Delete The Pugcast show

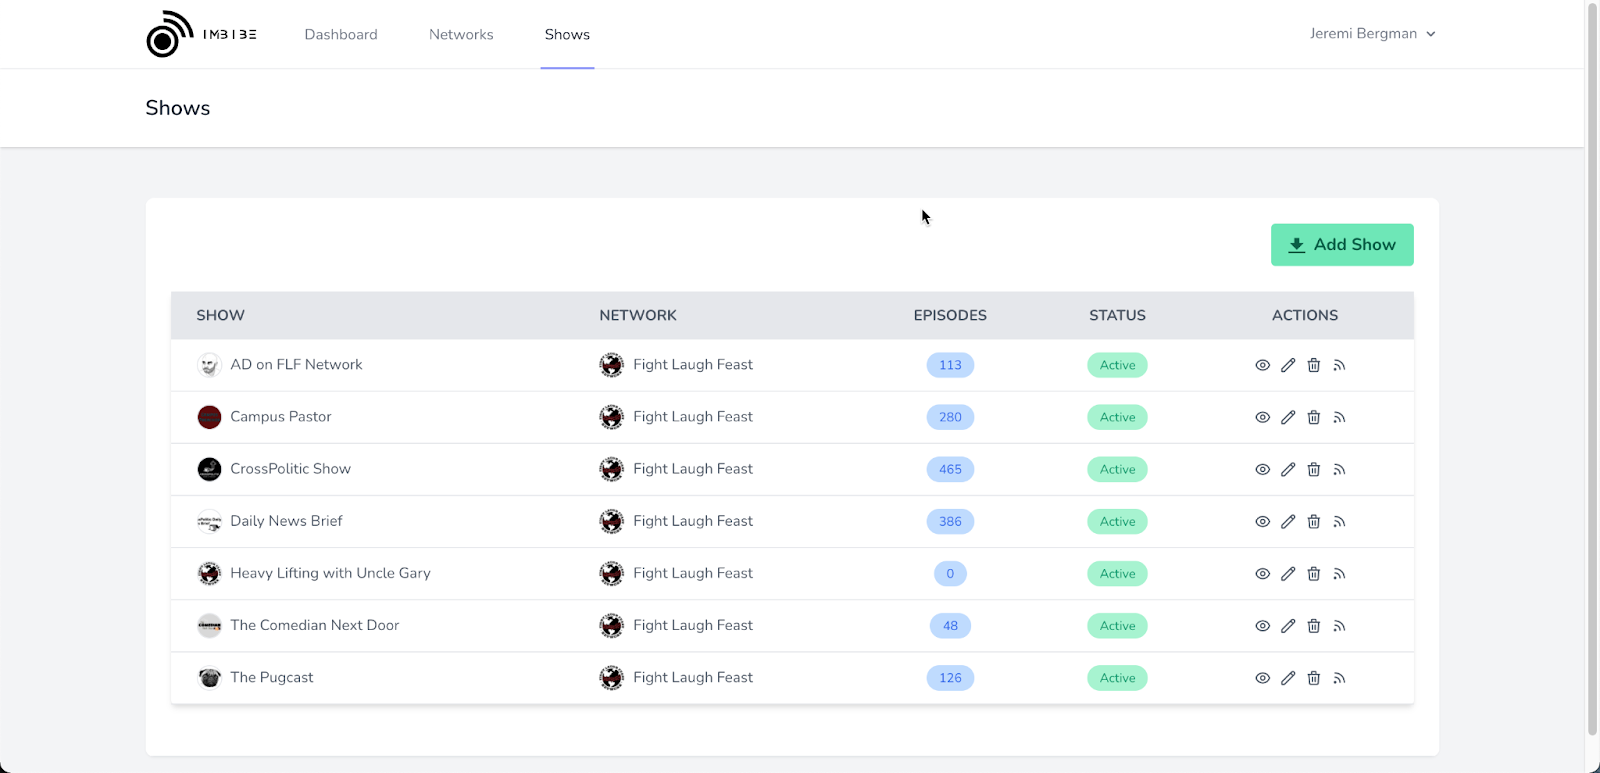tap(1314, 678)
